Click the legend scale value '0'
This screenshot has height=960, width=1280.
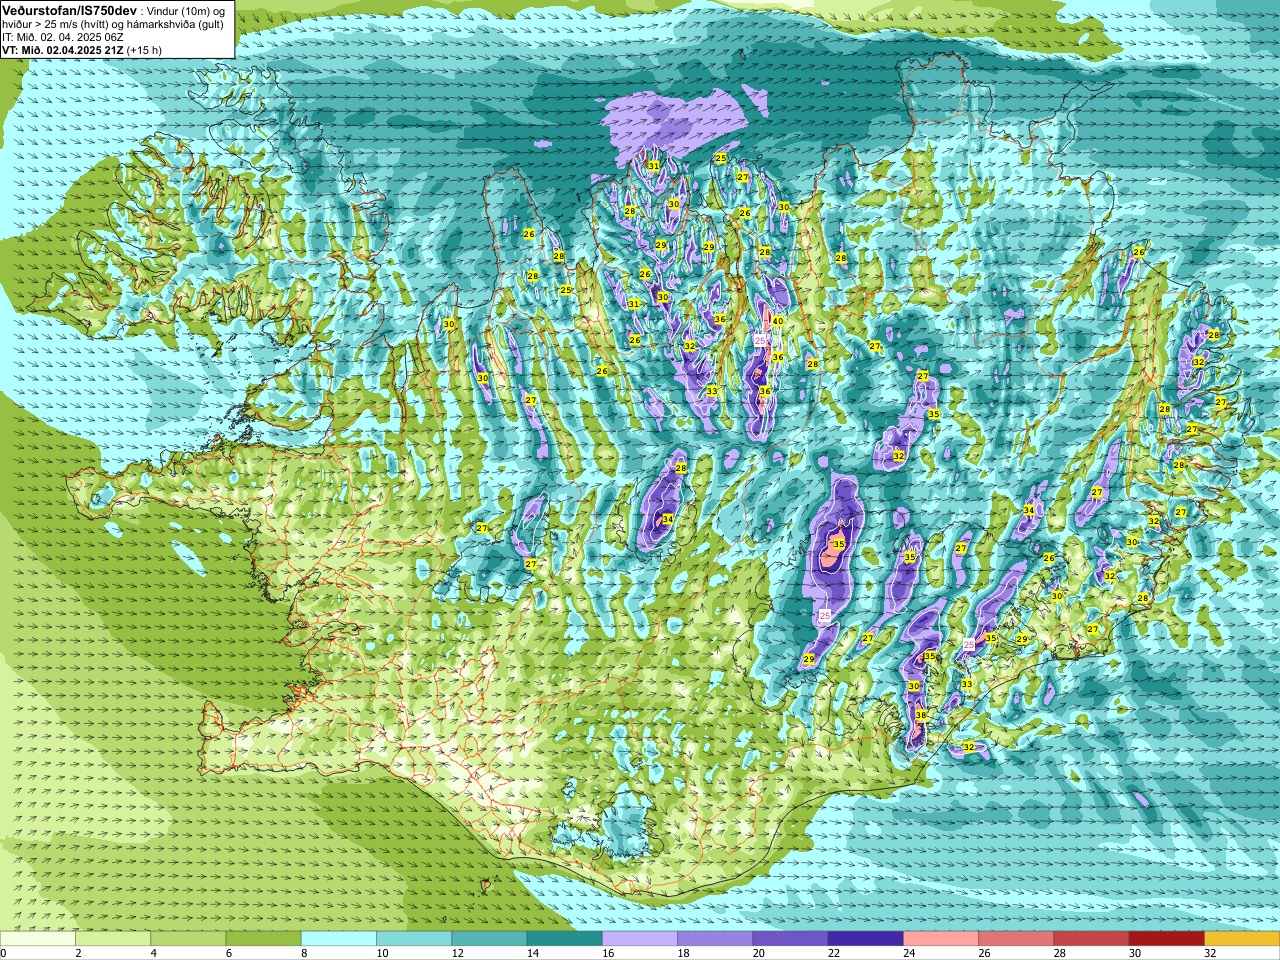point(3,953)
